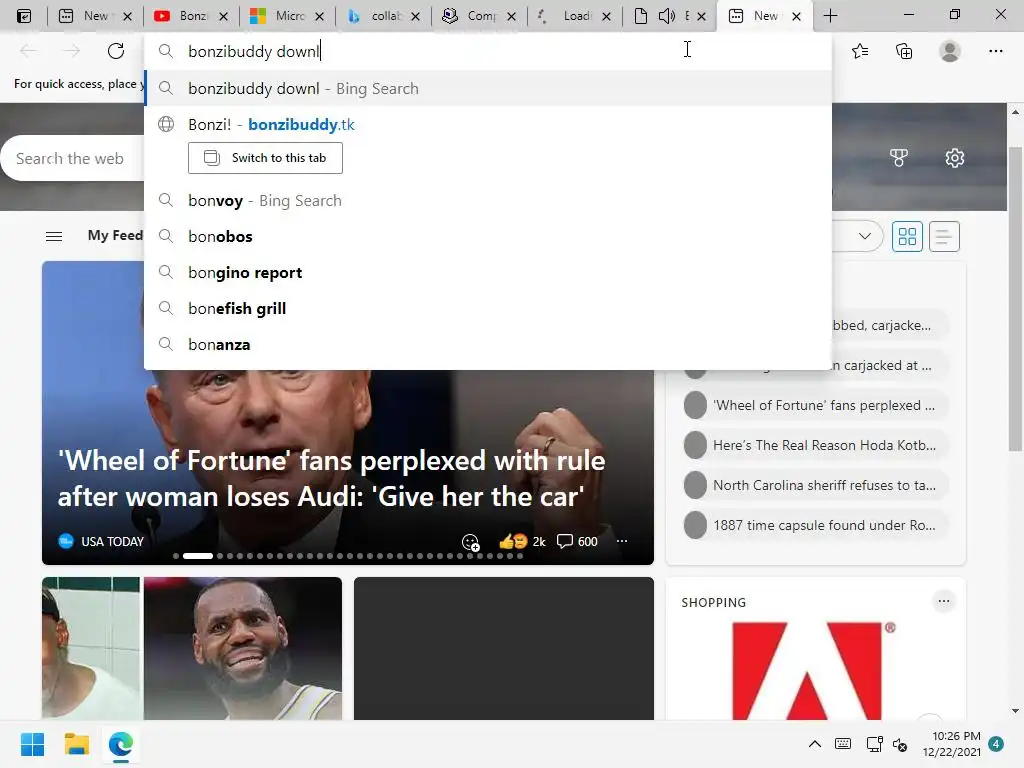Click the Switch to this tab button

pyautogui.click(x=265, y=158)
